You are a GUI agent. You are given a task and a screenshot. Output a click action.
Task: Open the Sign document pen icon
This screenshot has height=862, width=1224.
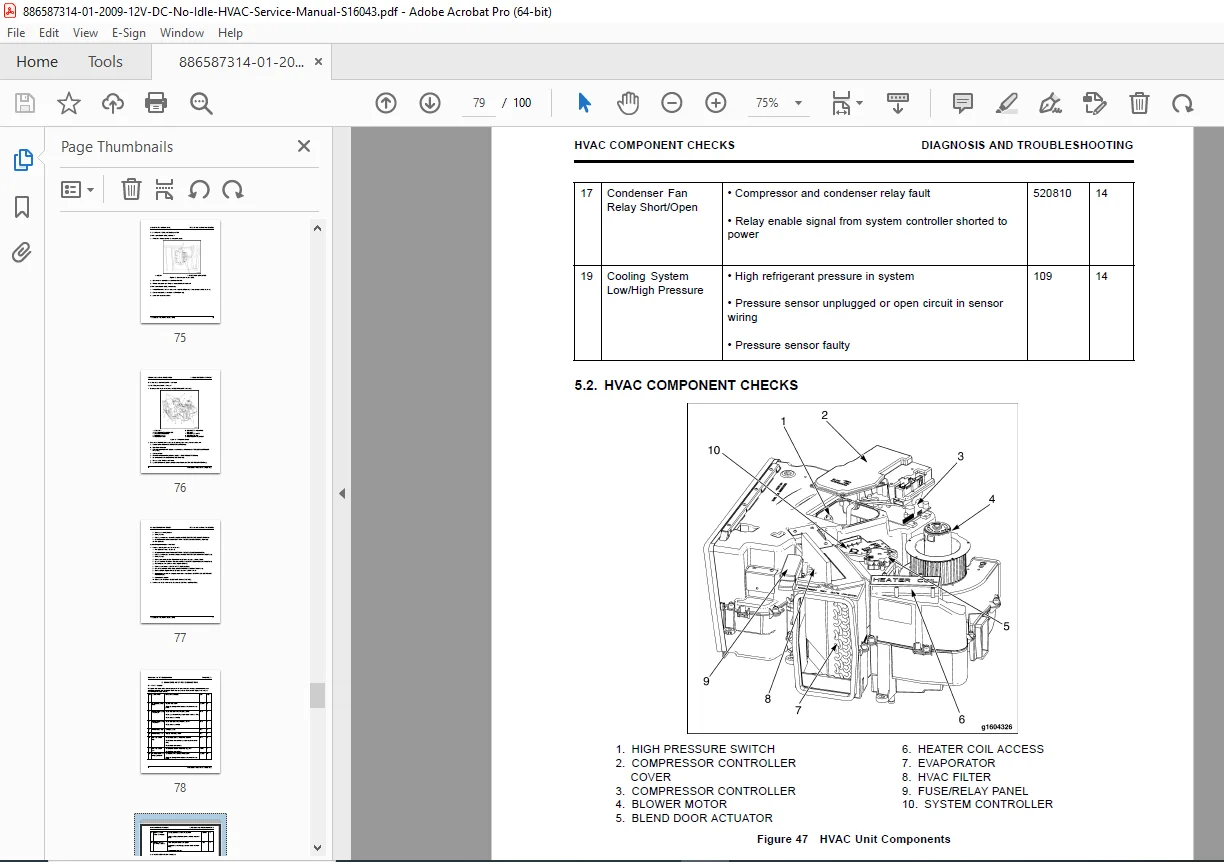1051,103
